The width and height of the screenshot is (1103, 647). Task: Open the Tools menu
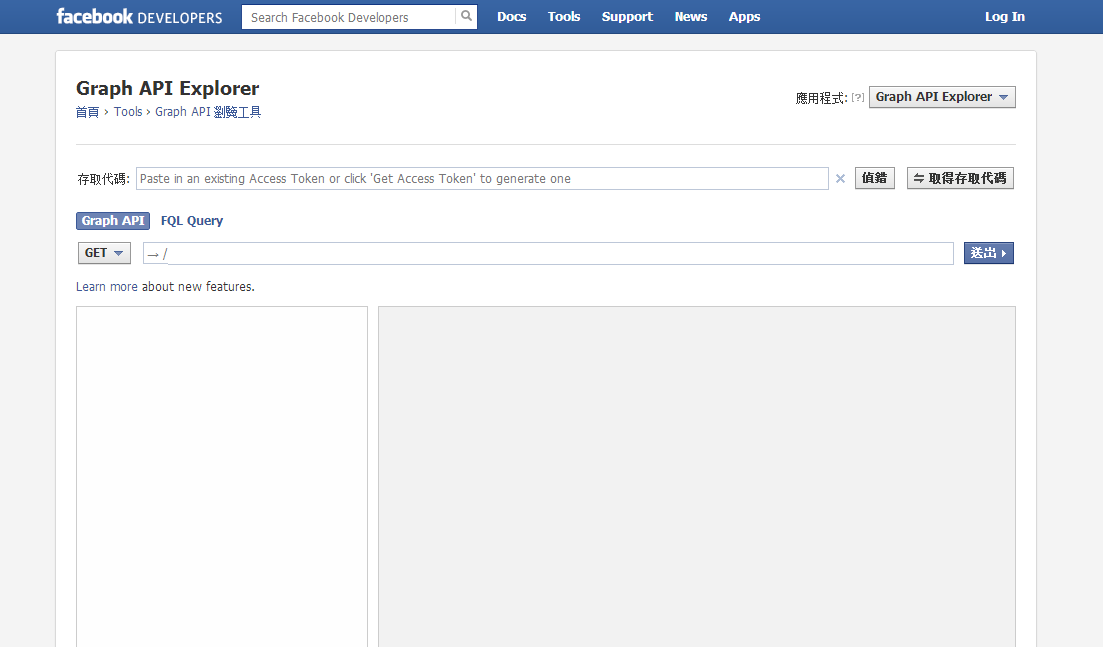tap(564, 17)
